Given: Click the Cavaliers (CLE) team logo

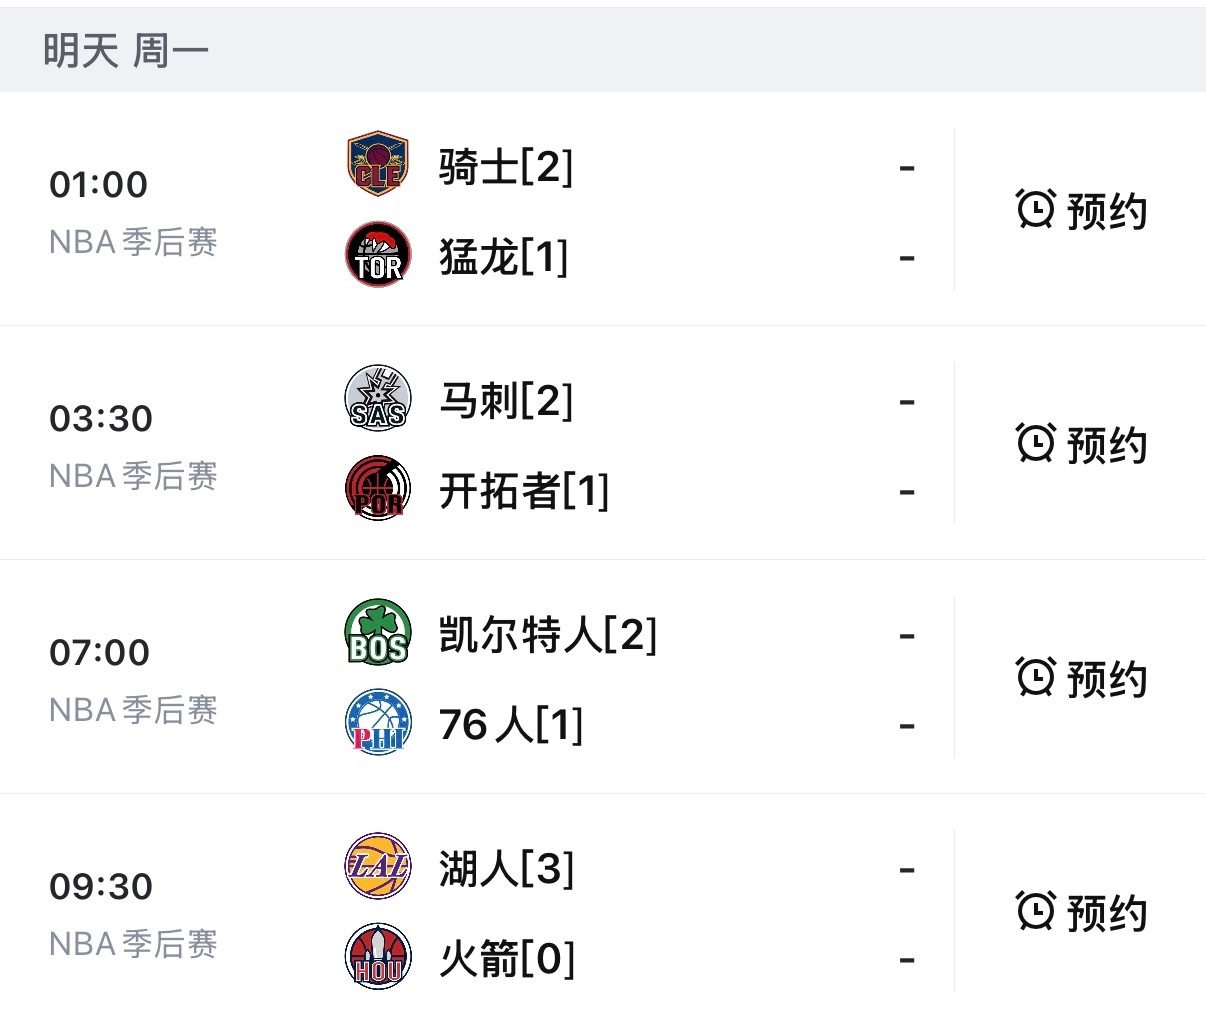Looking at the screenshot, I should (377, 165).
